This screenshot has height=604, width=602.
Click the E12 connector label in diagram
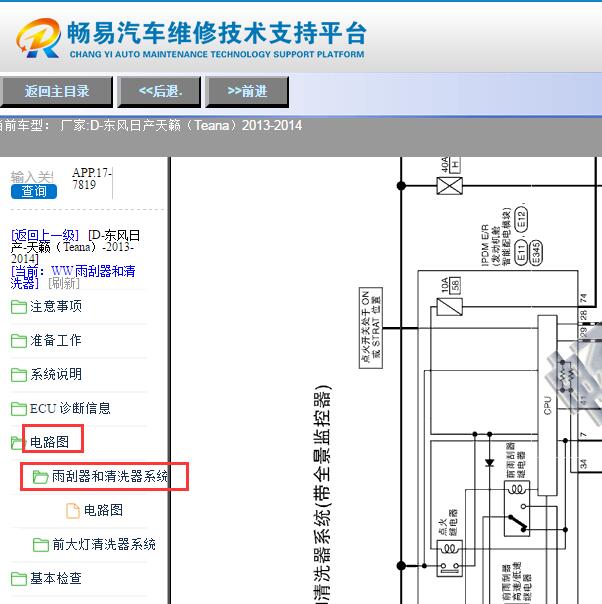(521, 219)
